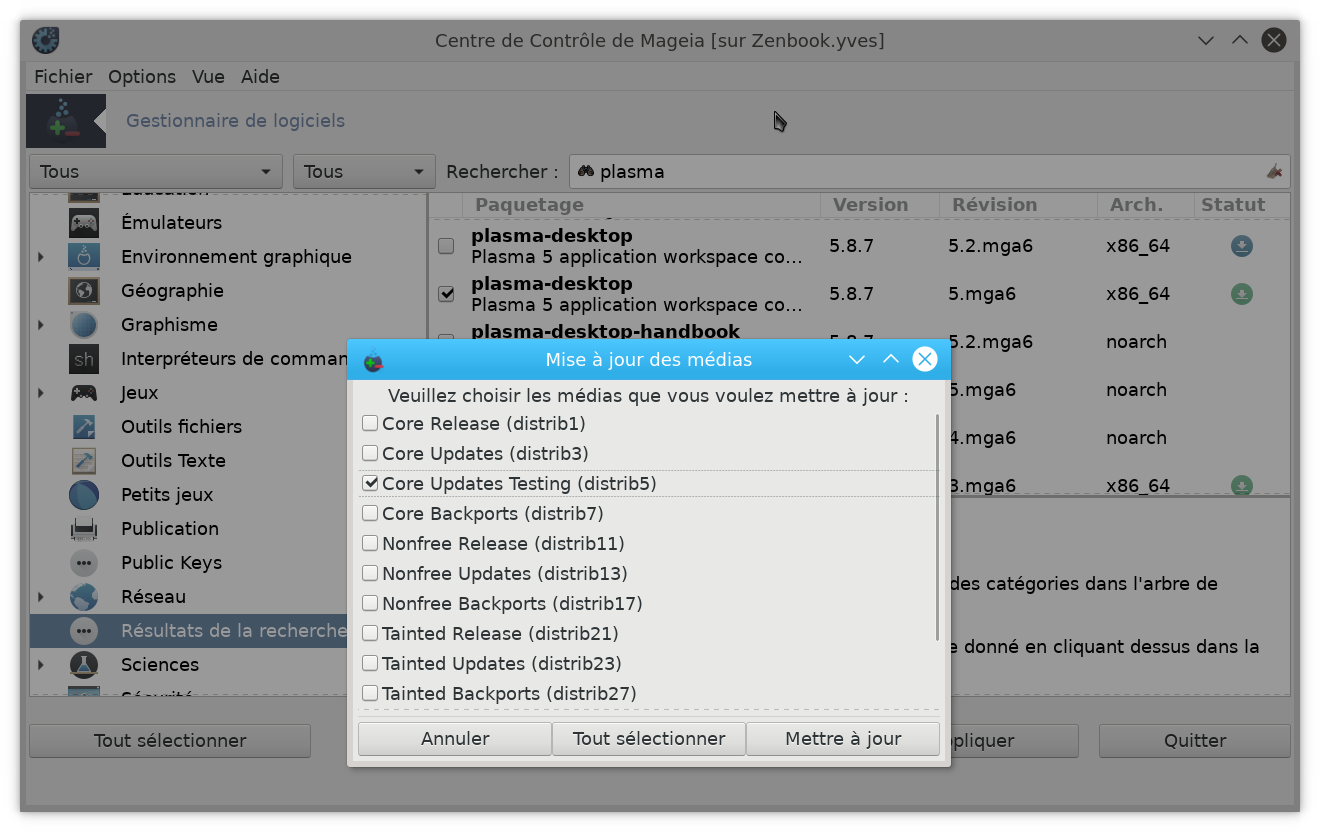
Task: Open the second 'Tous' dropdown beside Rechercher
Action: pyautogui.click(x=364, y=171)
